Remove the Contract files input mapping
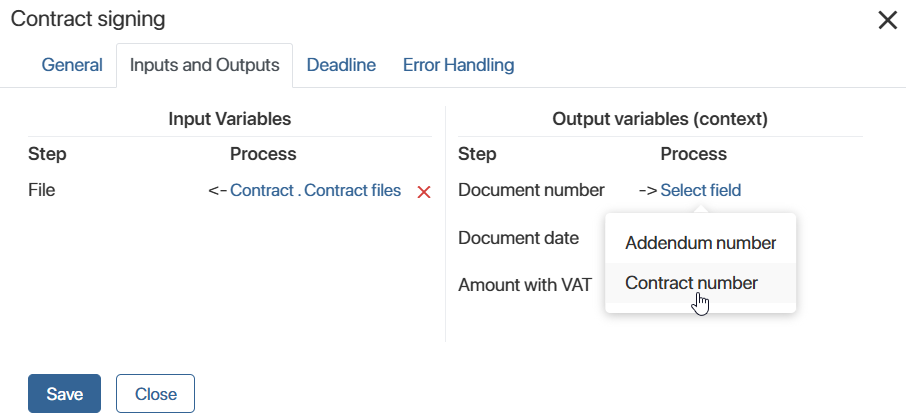This screenshot has height=418, width=906. coord(424,192)
